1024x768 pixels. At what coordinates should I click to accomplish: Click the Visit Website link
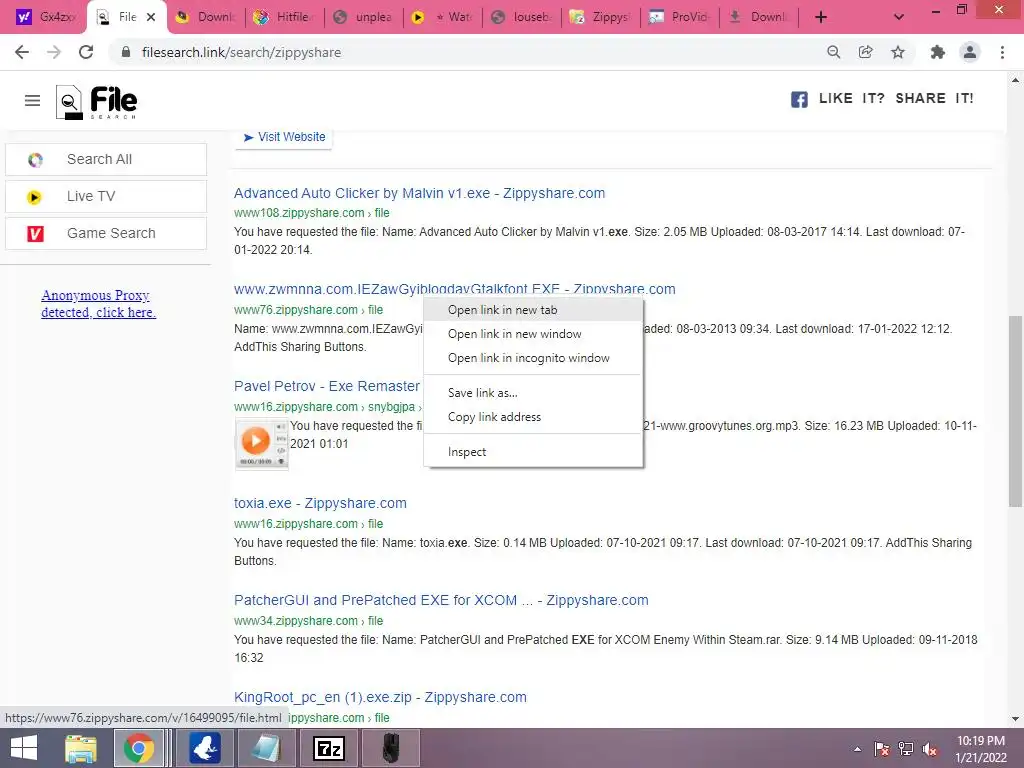click(284, 137)
